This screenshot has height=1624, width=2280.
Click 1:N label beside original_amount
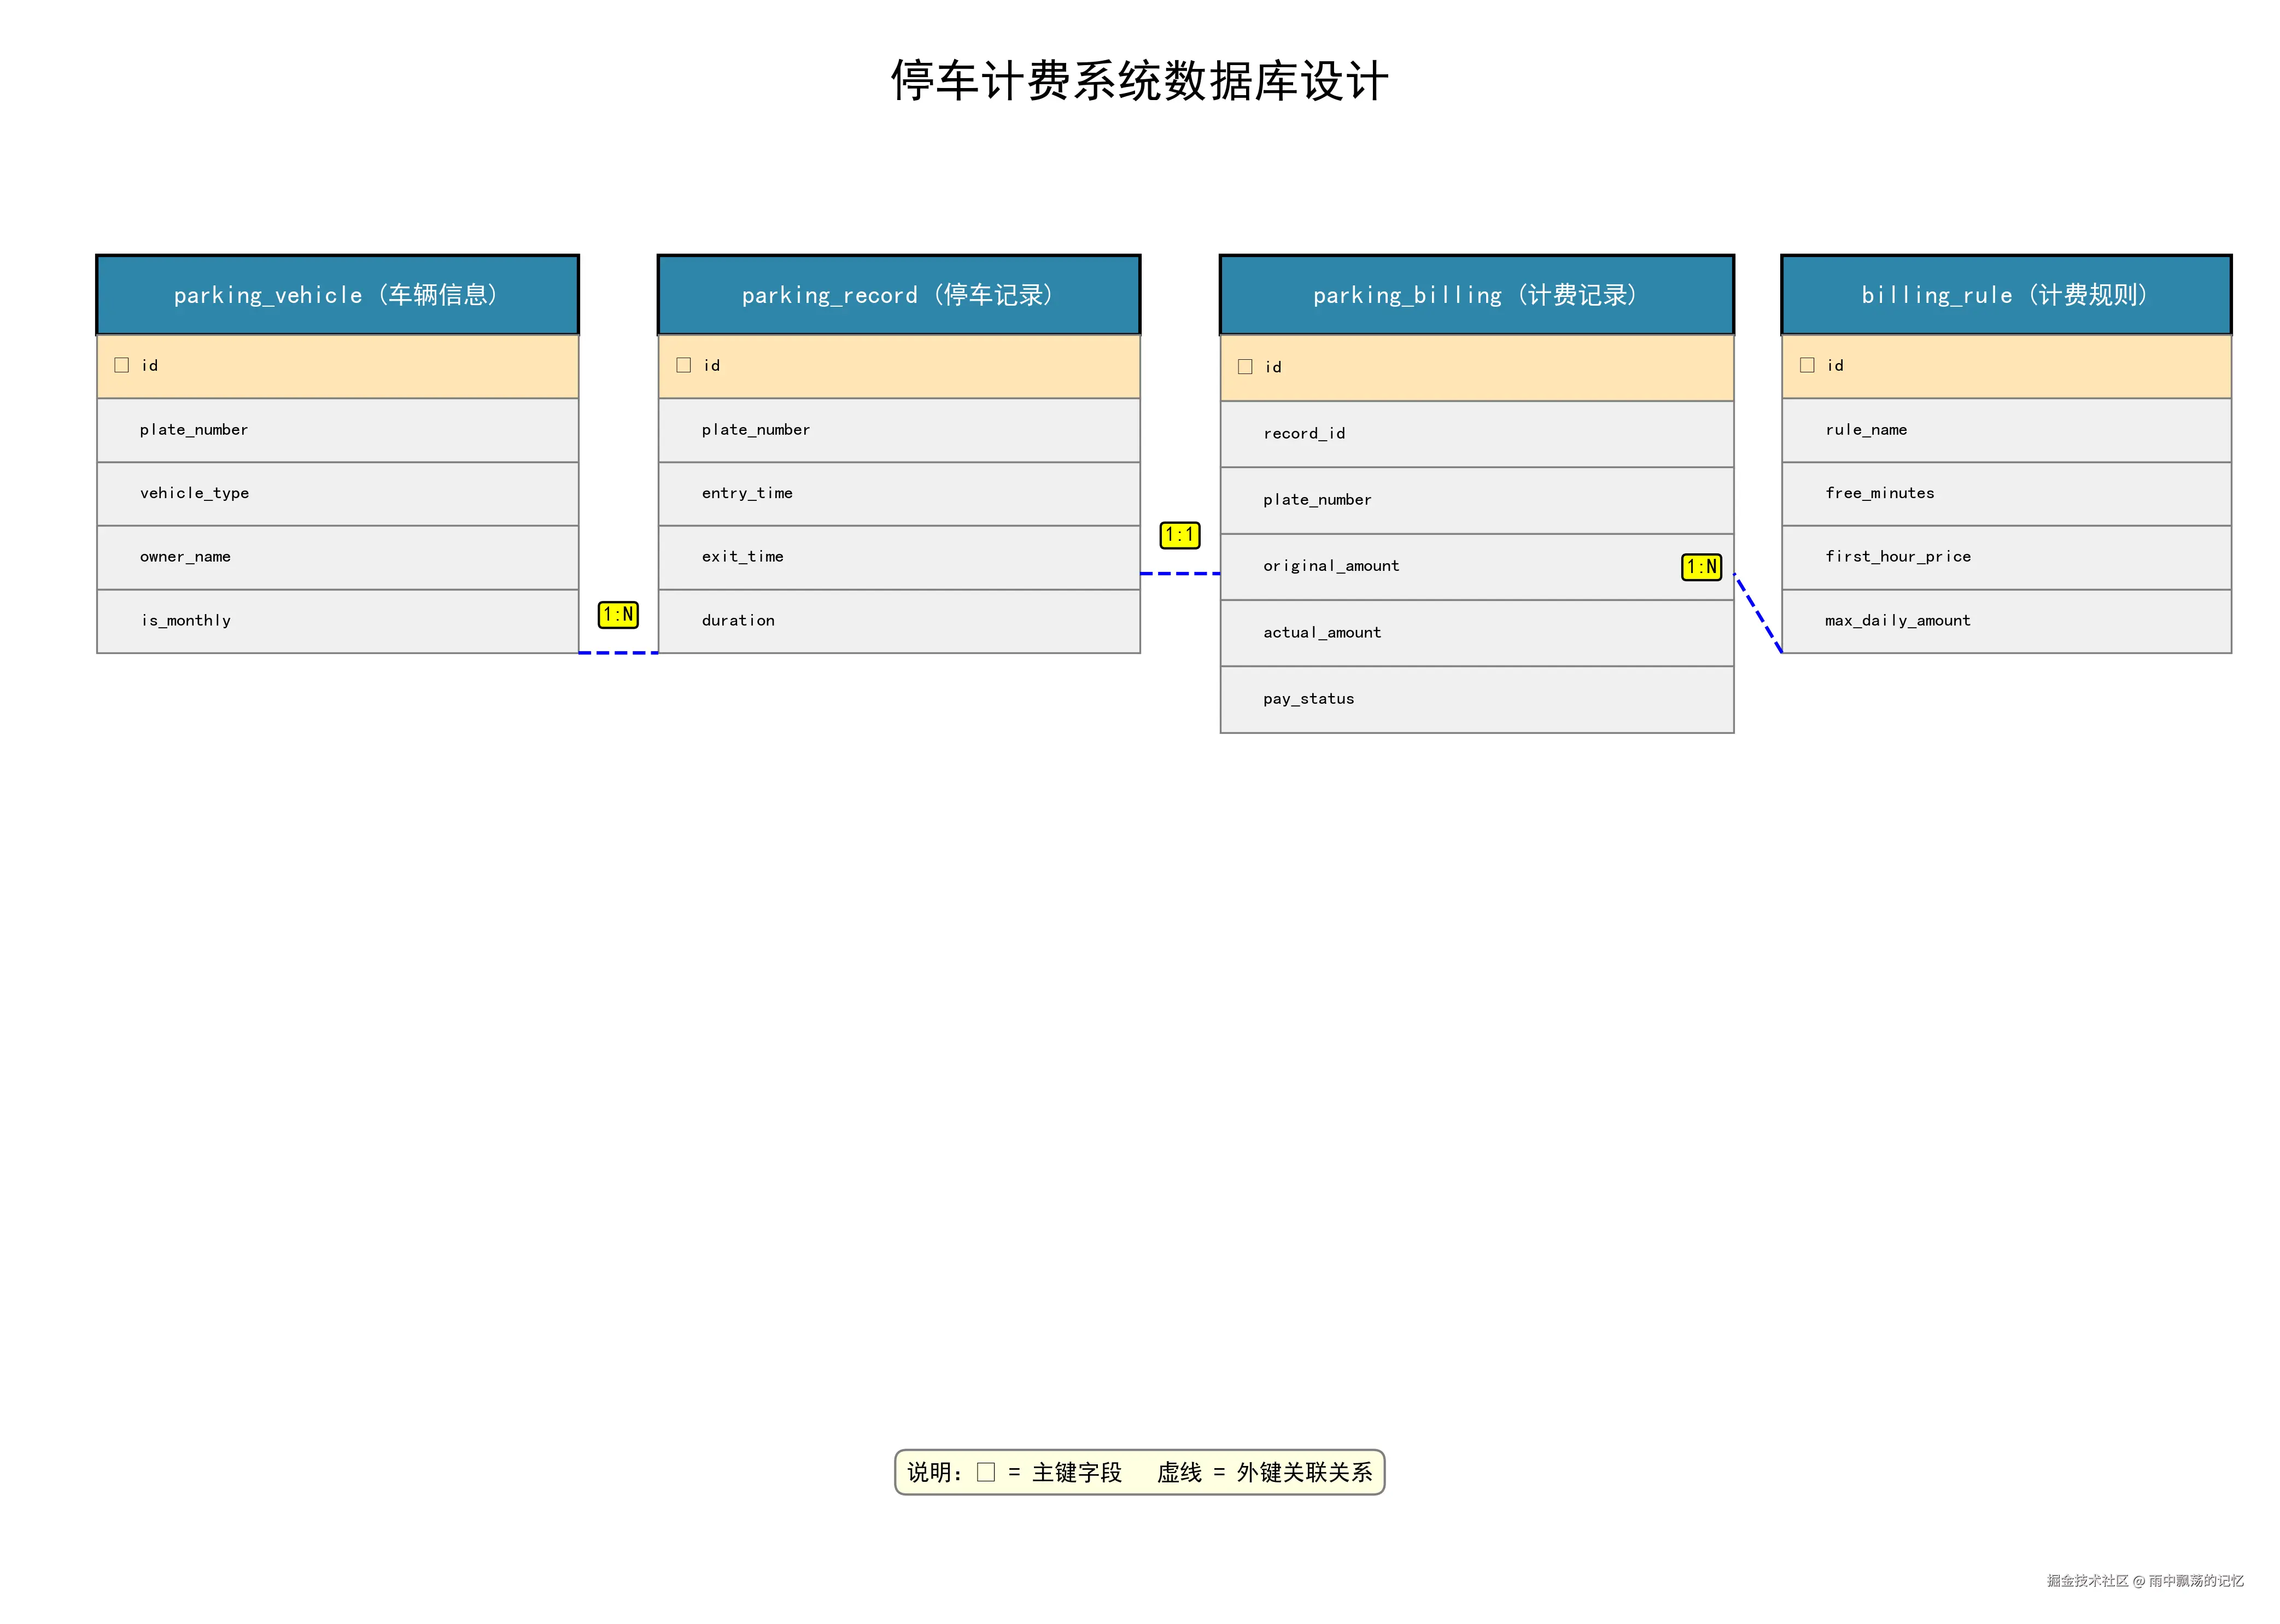(x=1701, y=567)
